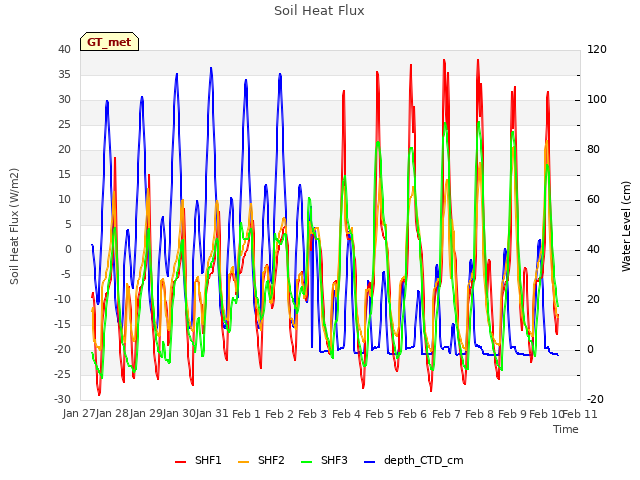Click the -30 tick on left axis
This screenshot has height=480, width=640.
(63, 400)
